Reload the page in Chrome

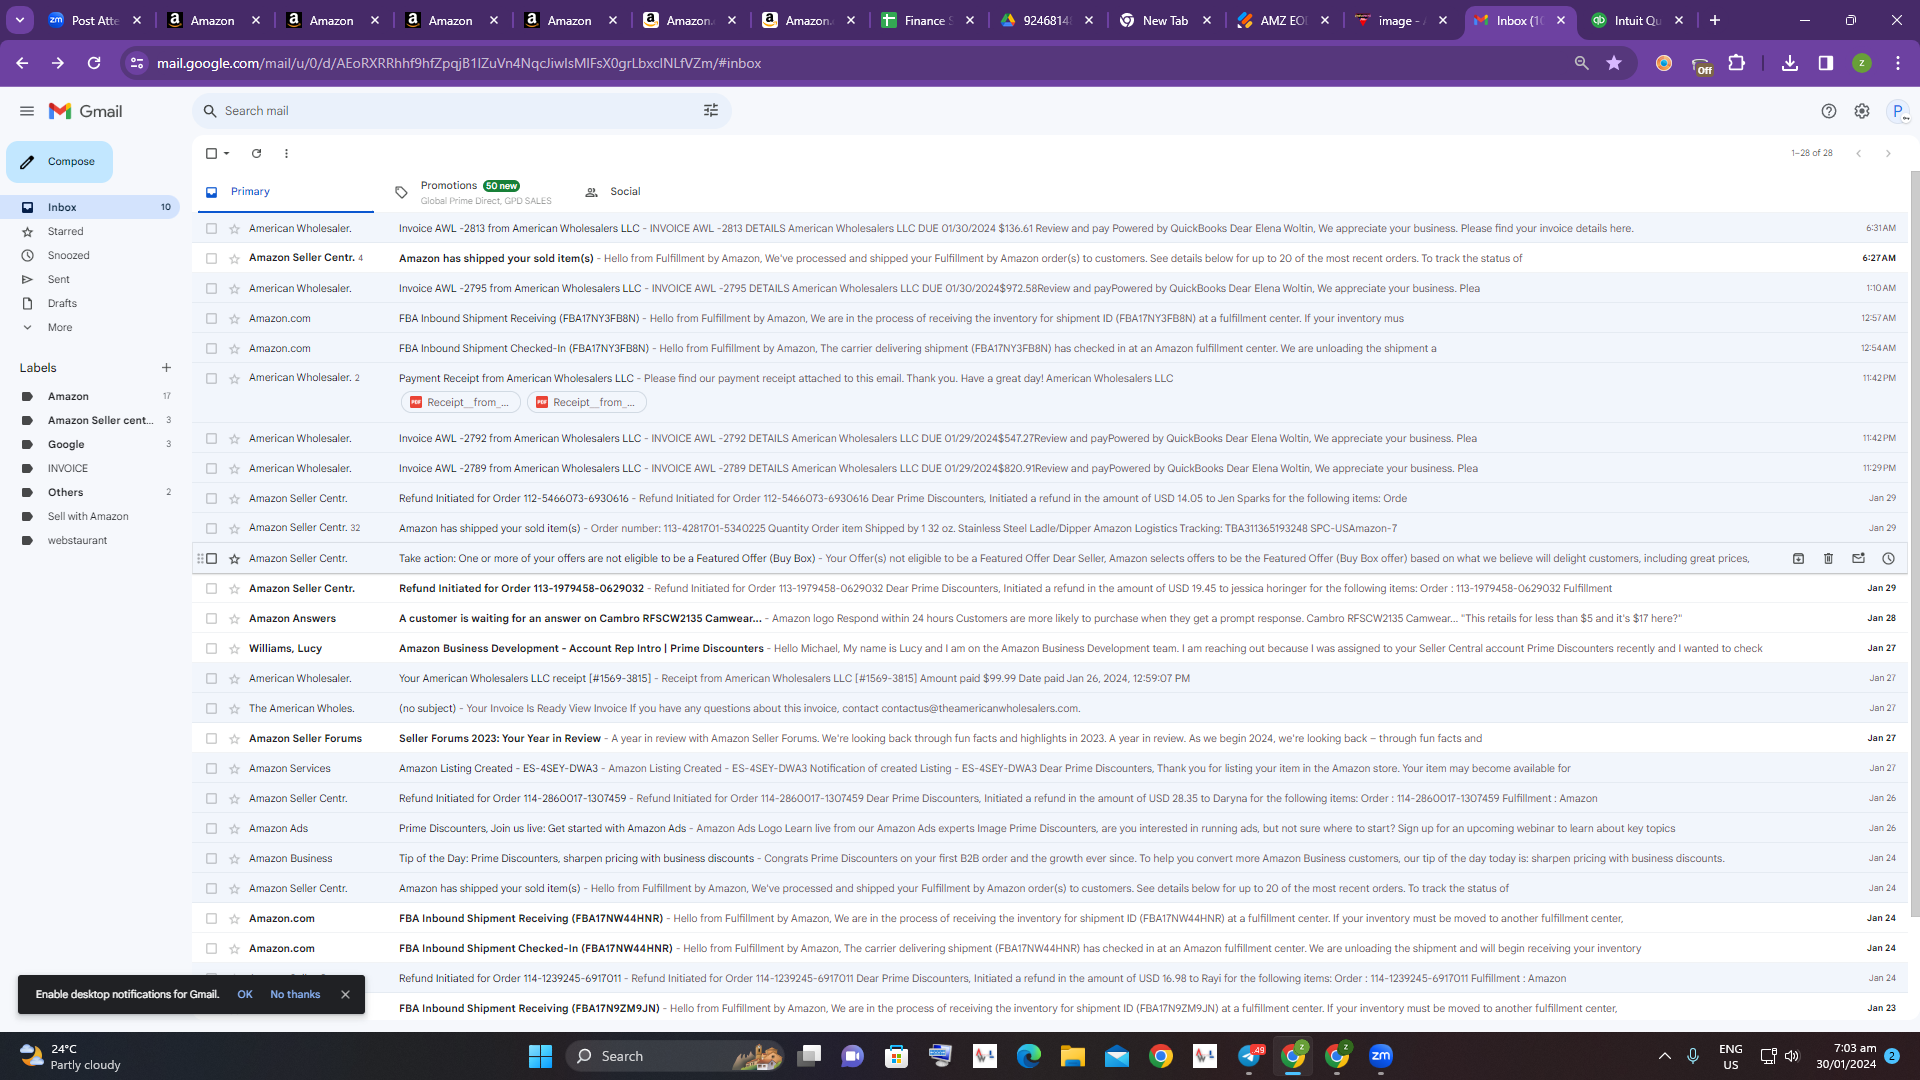94,63
